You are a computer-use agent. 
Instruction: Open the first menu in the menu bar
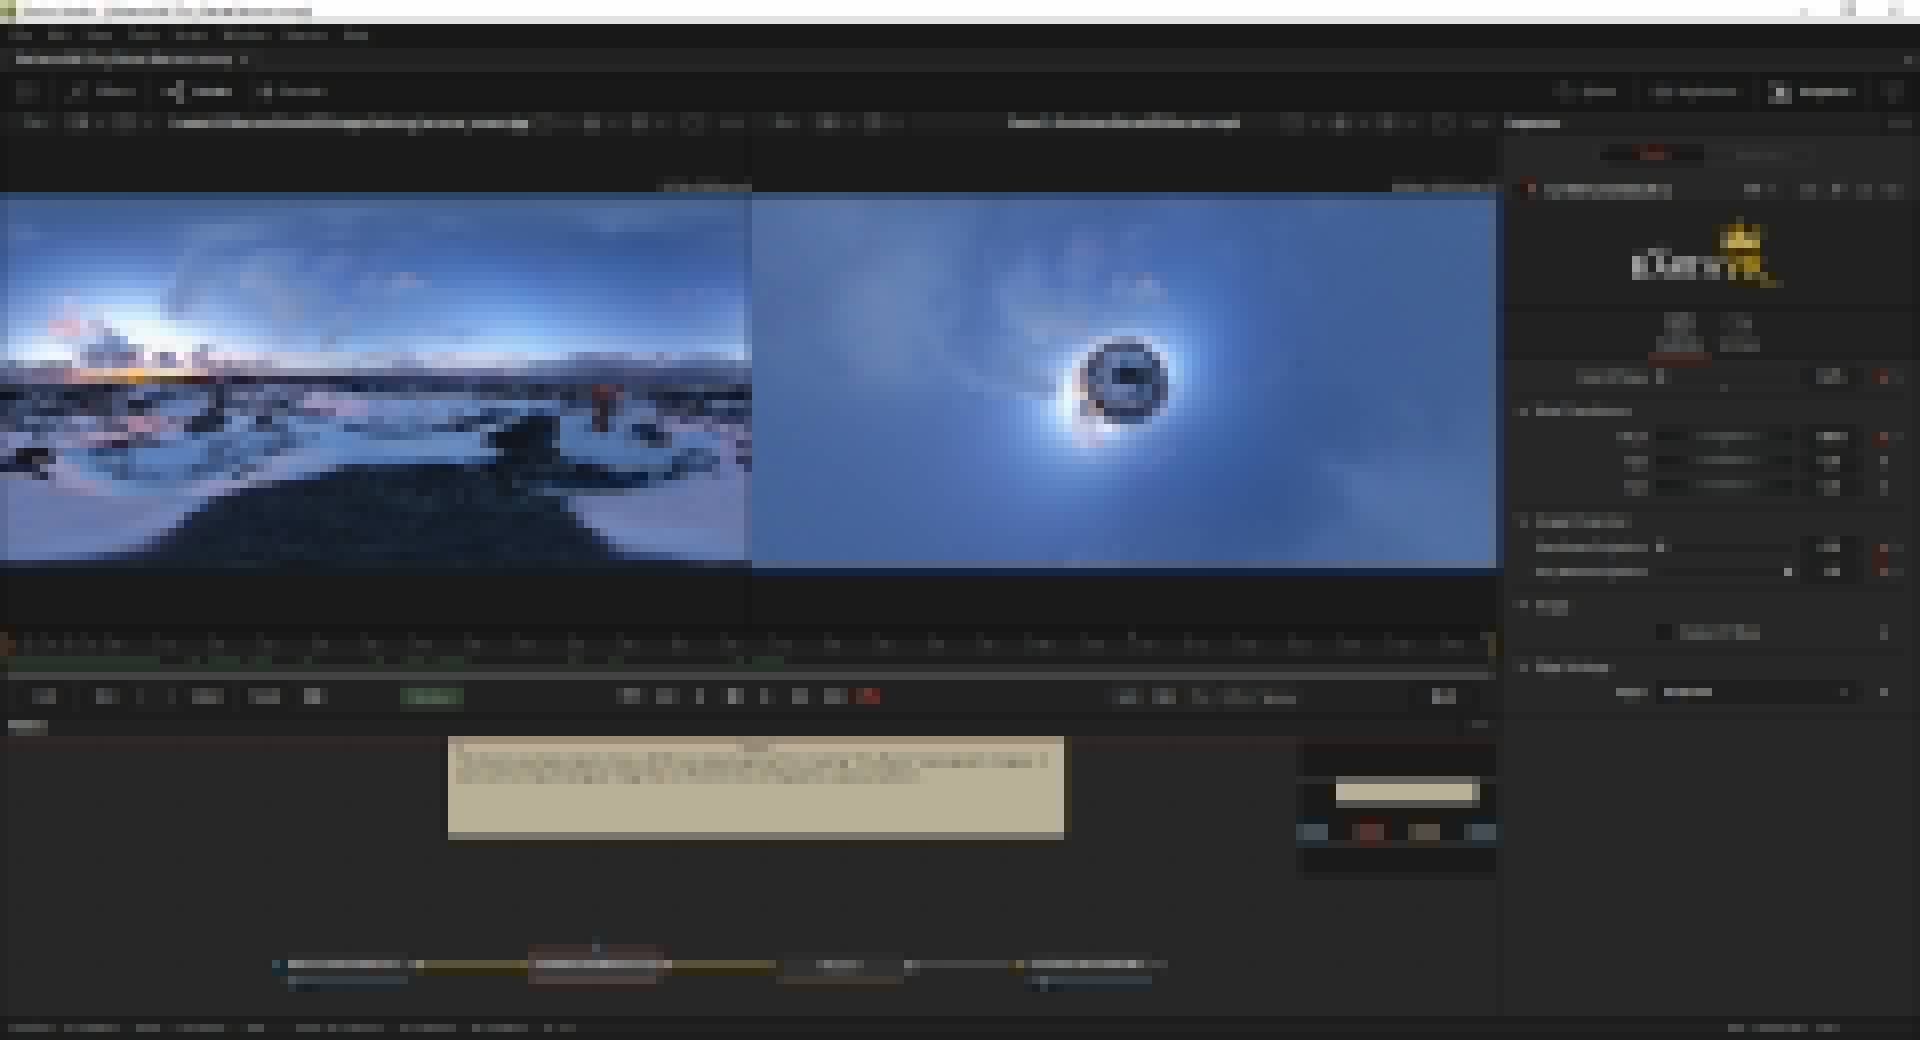click(x=20, y=35)
